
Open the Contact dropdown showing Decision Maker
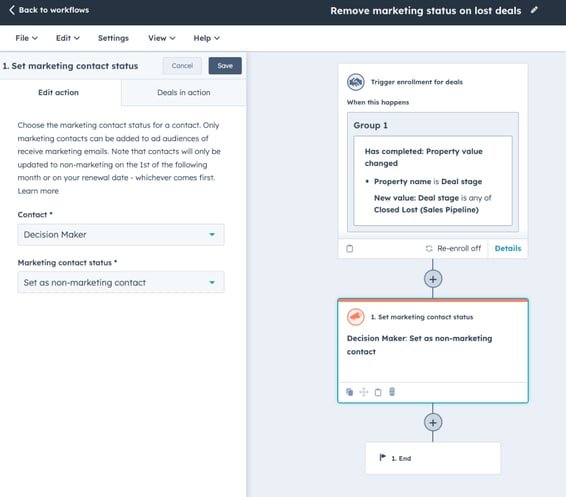tap(121, 235)
